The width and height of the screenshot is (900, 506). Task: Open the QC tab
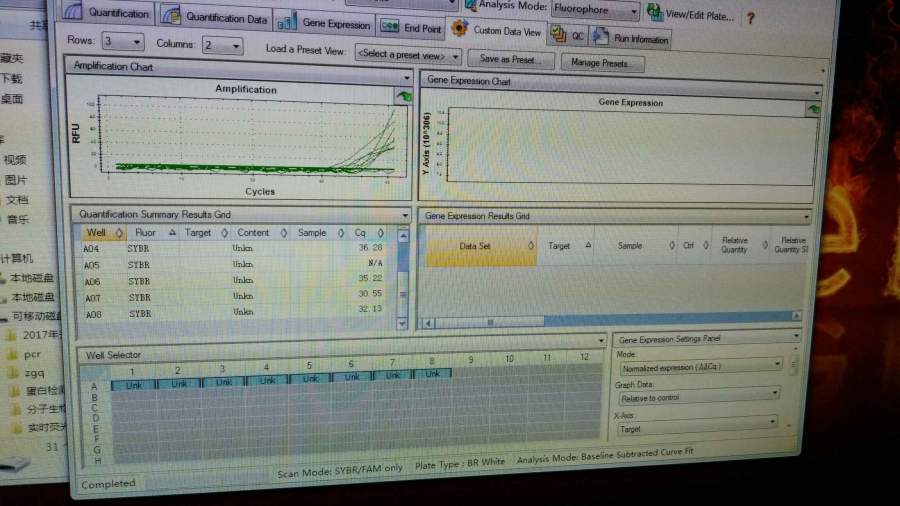568,35
